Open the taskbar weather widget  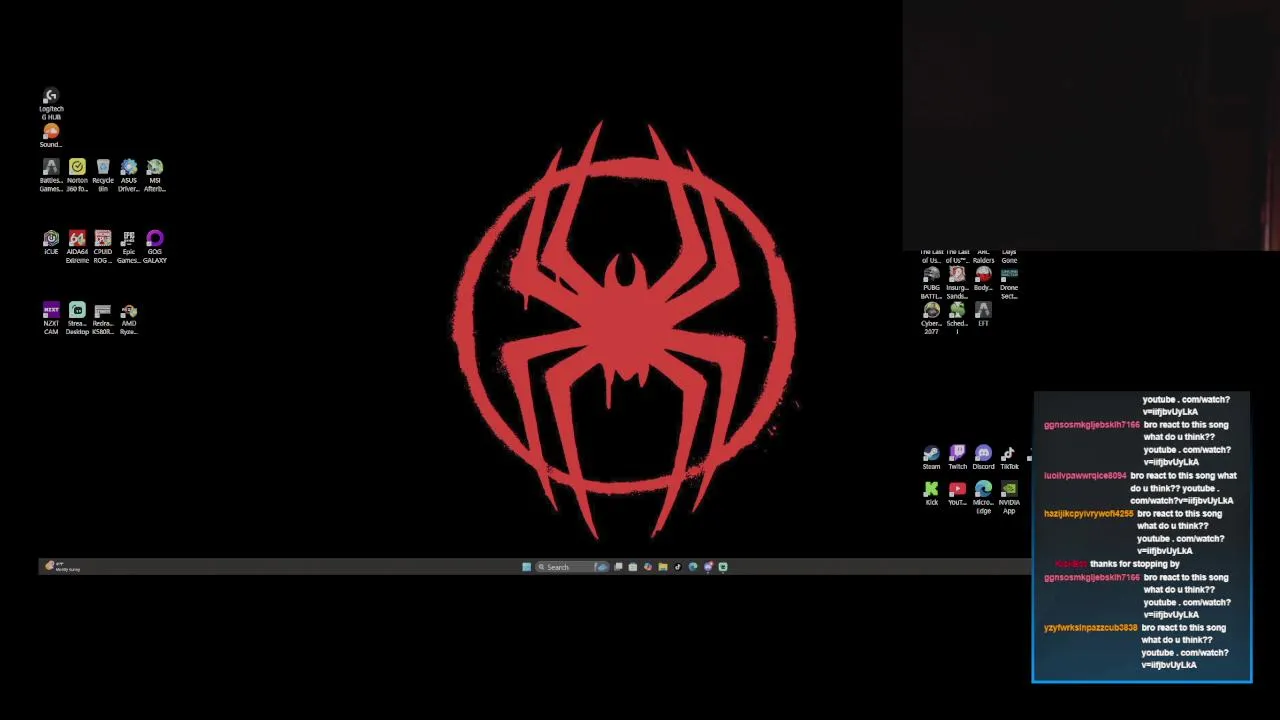click(x=62, y=567)
